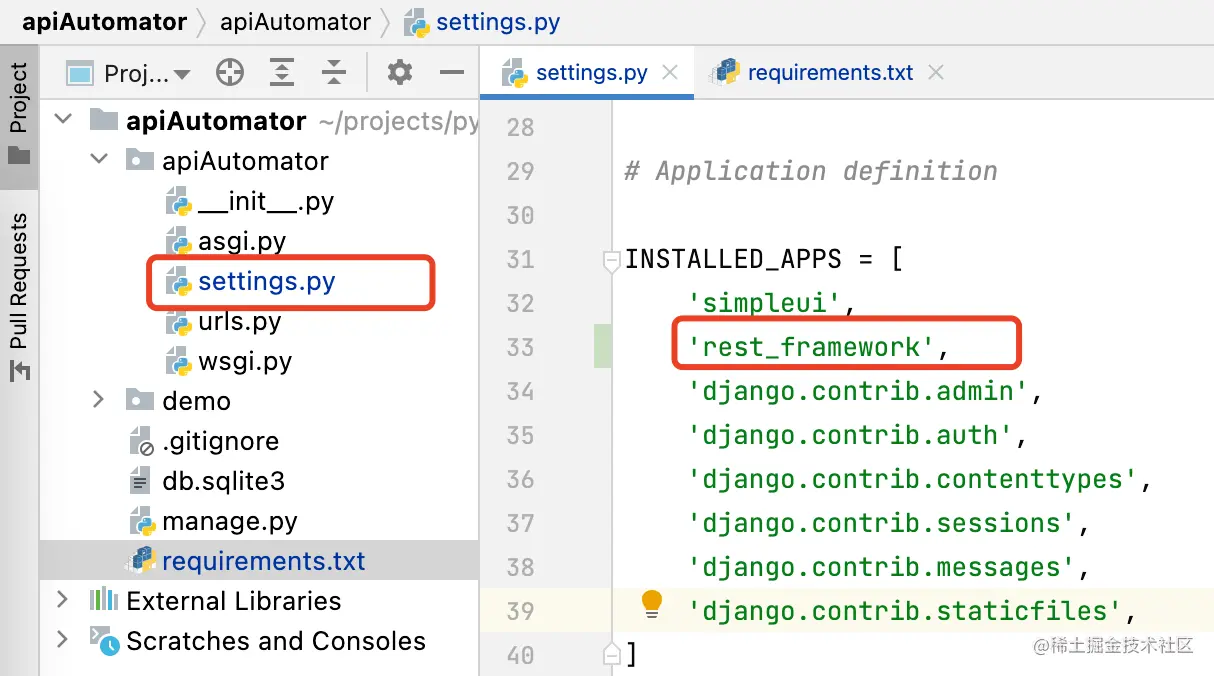Switch to the requirements.txt editor tab
1214x676 pixels.
coord(829,73)
